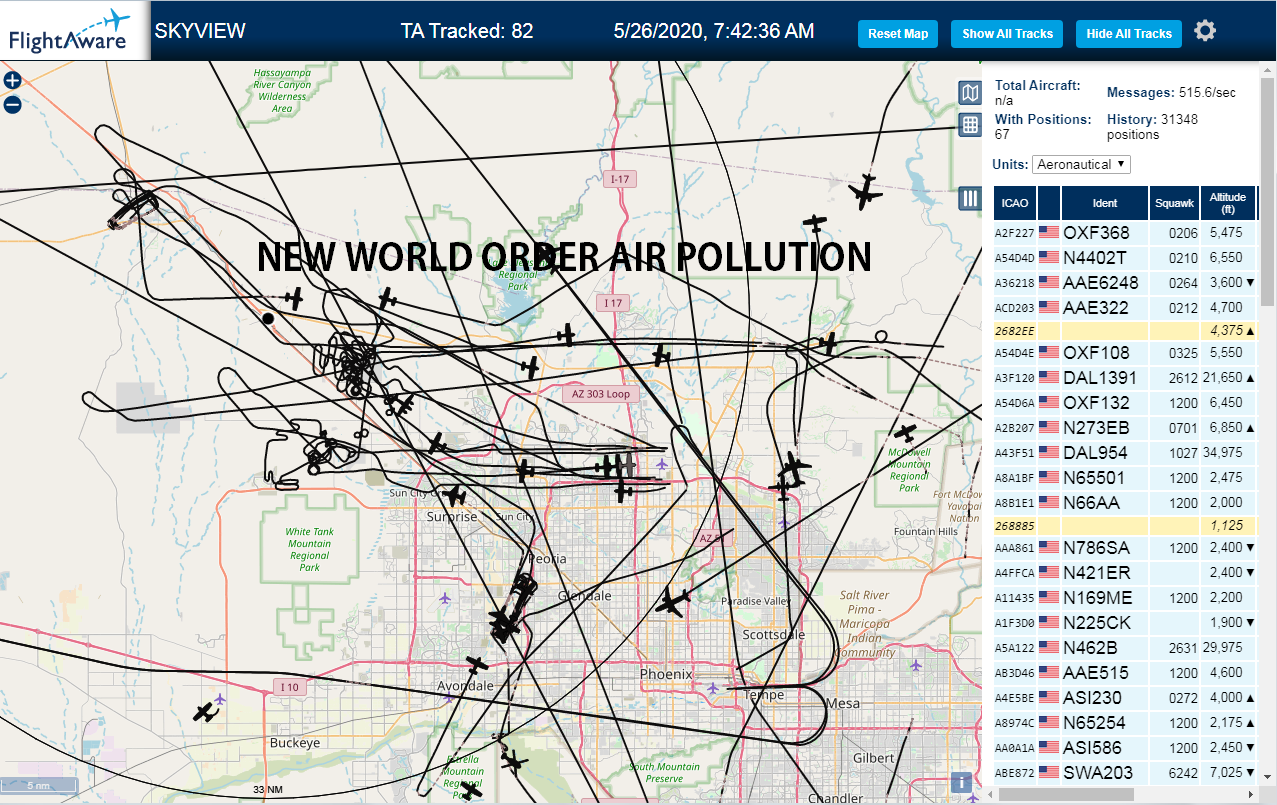This screenshot has width=1277, height=805.
Task: Click the purple airport marker near Mesa
Action: pyautogui.click(x=916, y=665)
